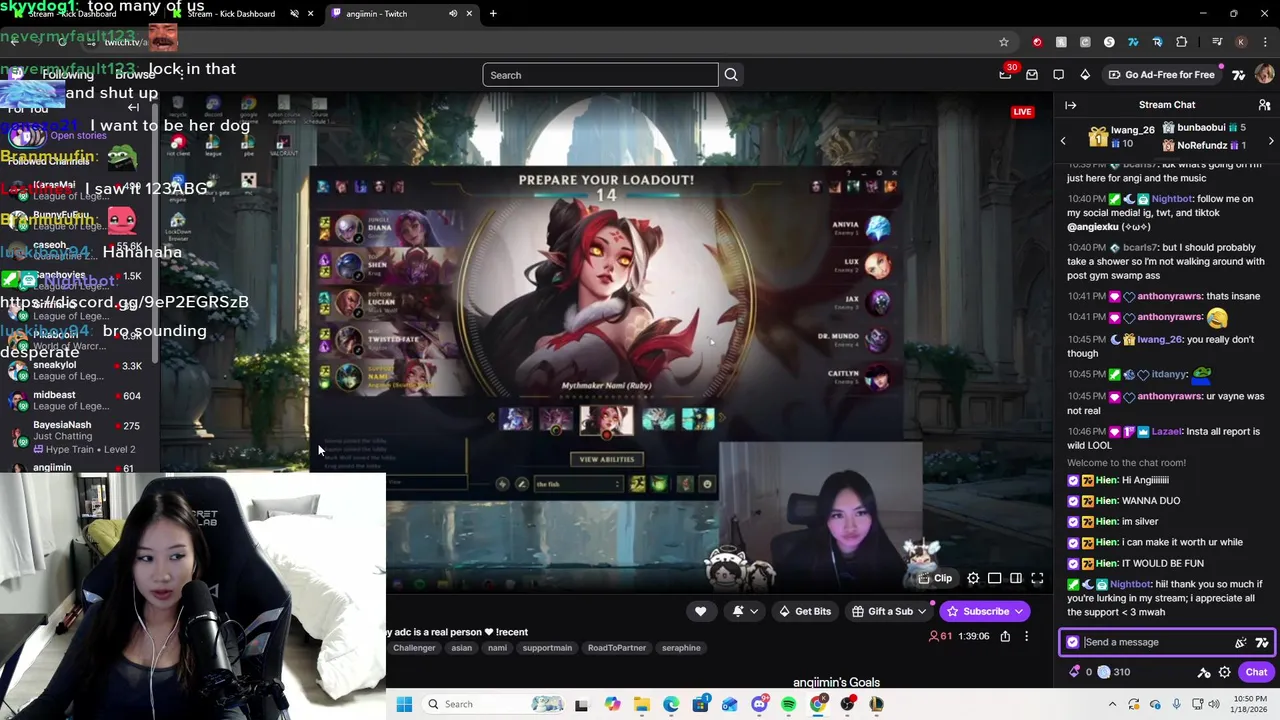Expand the Subscribe button options

1019,611
